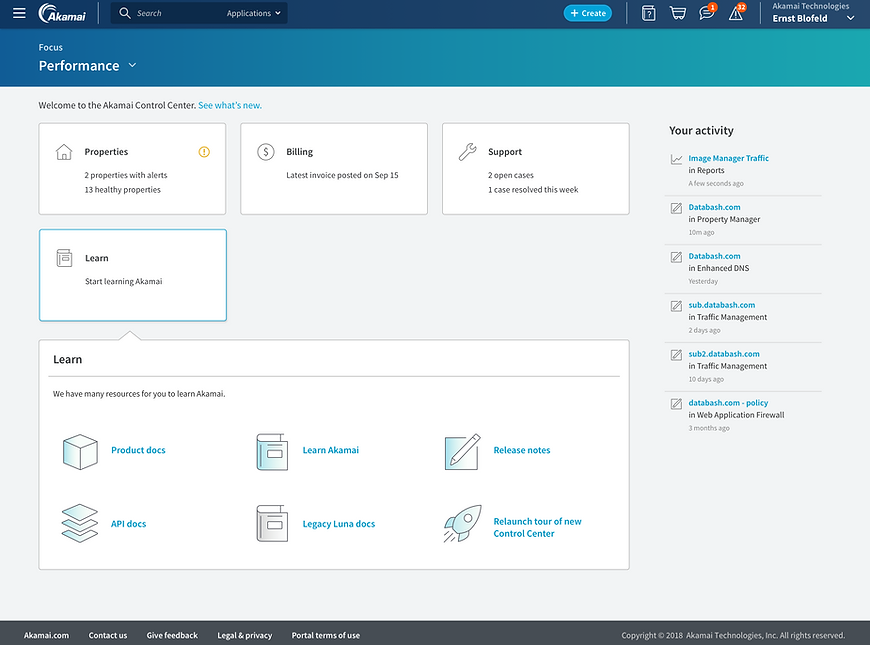Select the Billing card

tap(334, 169)
